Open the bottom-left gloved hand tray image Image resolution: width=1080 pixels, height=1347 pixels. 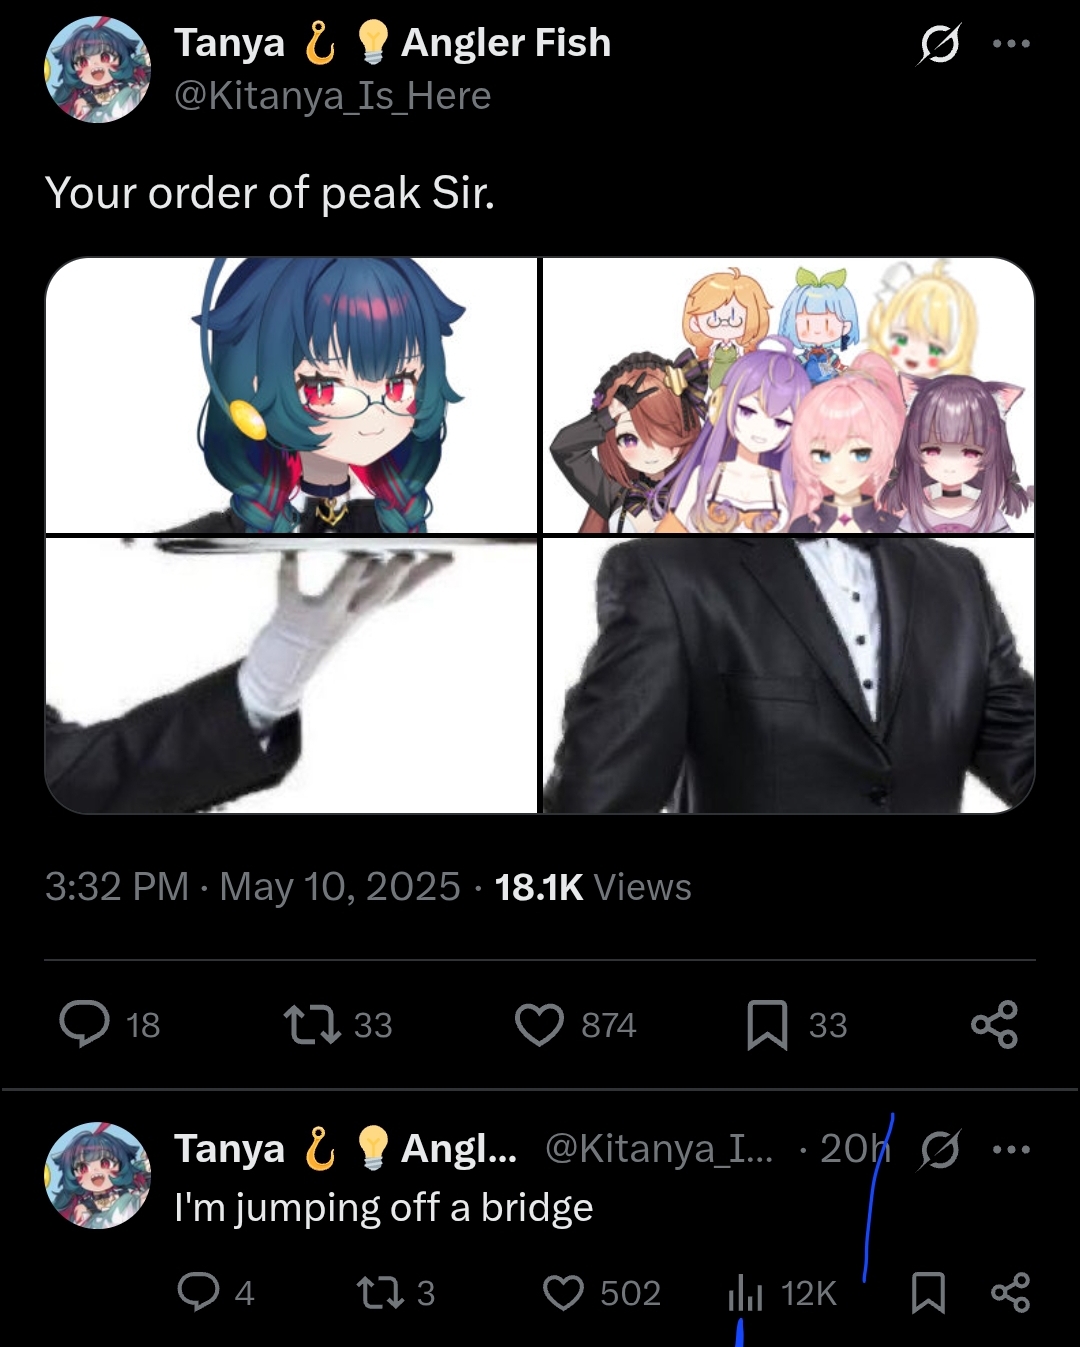291,675
